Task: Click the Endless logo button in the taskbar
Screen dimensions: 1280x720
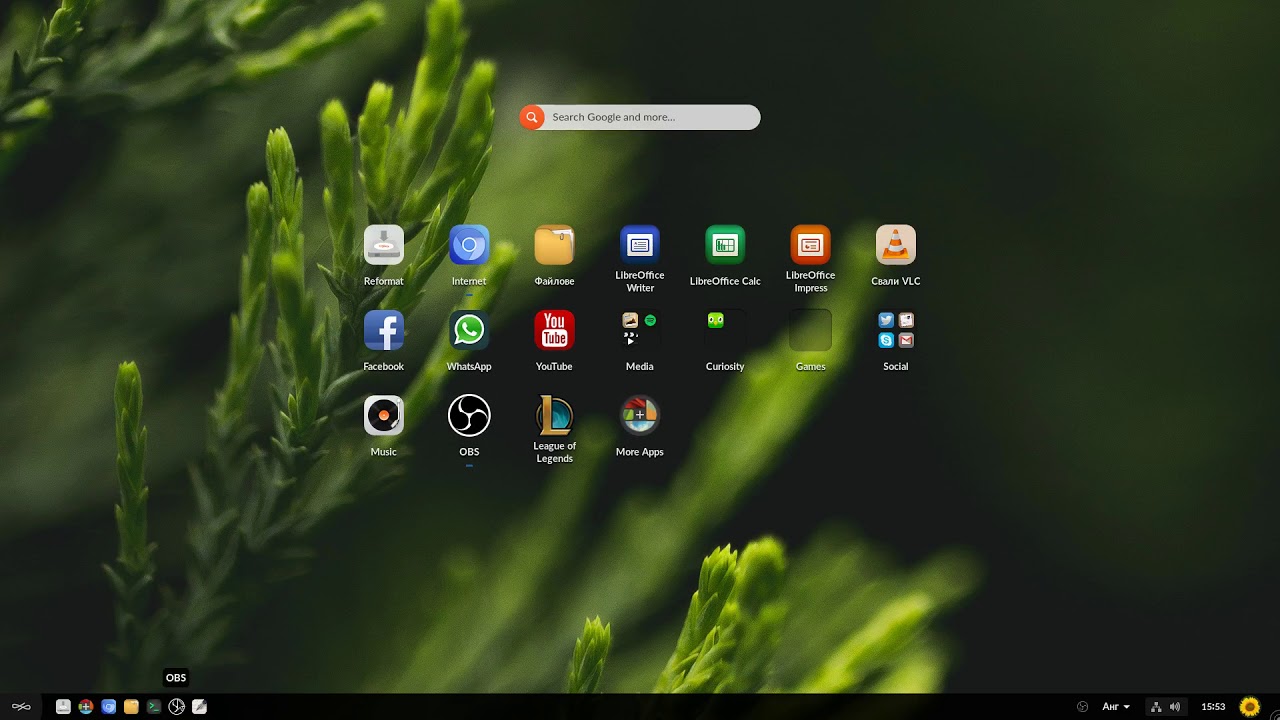Action: [21, 707]
